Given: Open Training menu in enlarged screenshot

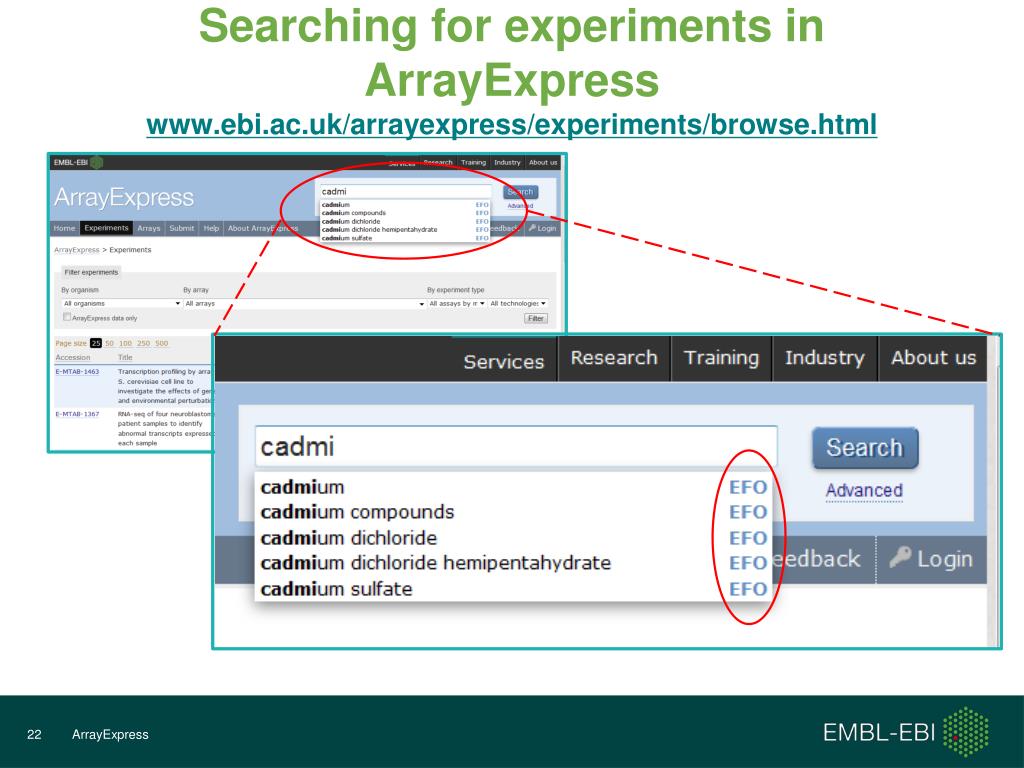Looking at the screenshot, I should pyautogui.click(x=721, y=357).
